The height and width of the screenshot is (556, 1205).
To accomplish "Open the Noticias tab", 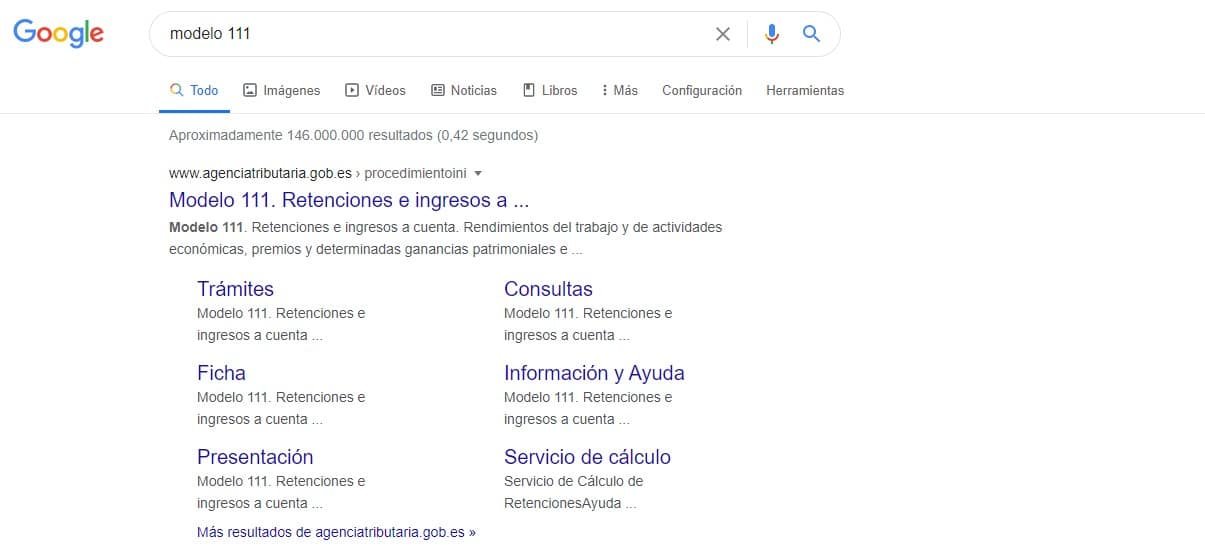I will [x=463, y=90].
